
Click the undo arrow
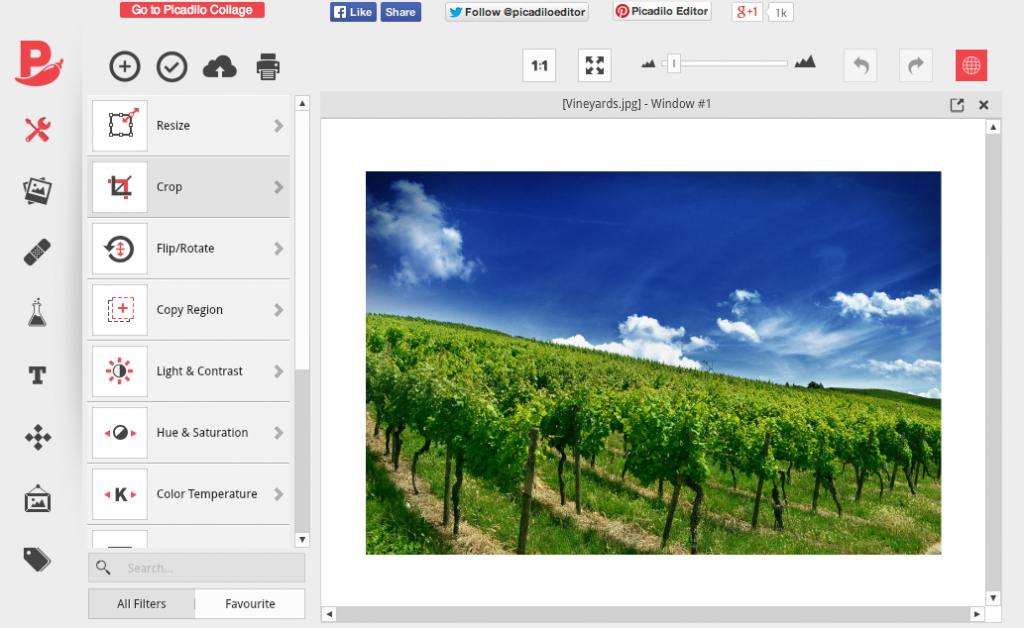tap(860, 65)
